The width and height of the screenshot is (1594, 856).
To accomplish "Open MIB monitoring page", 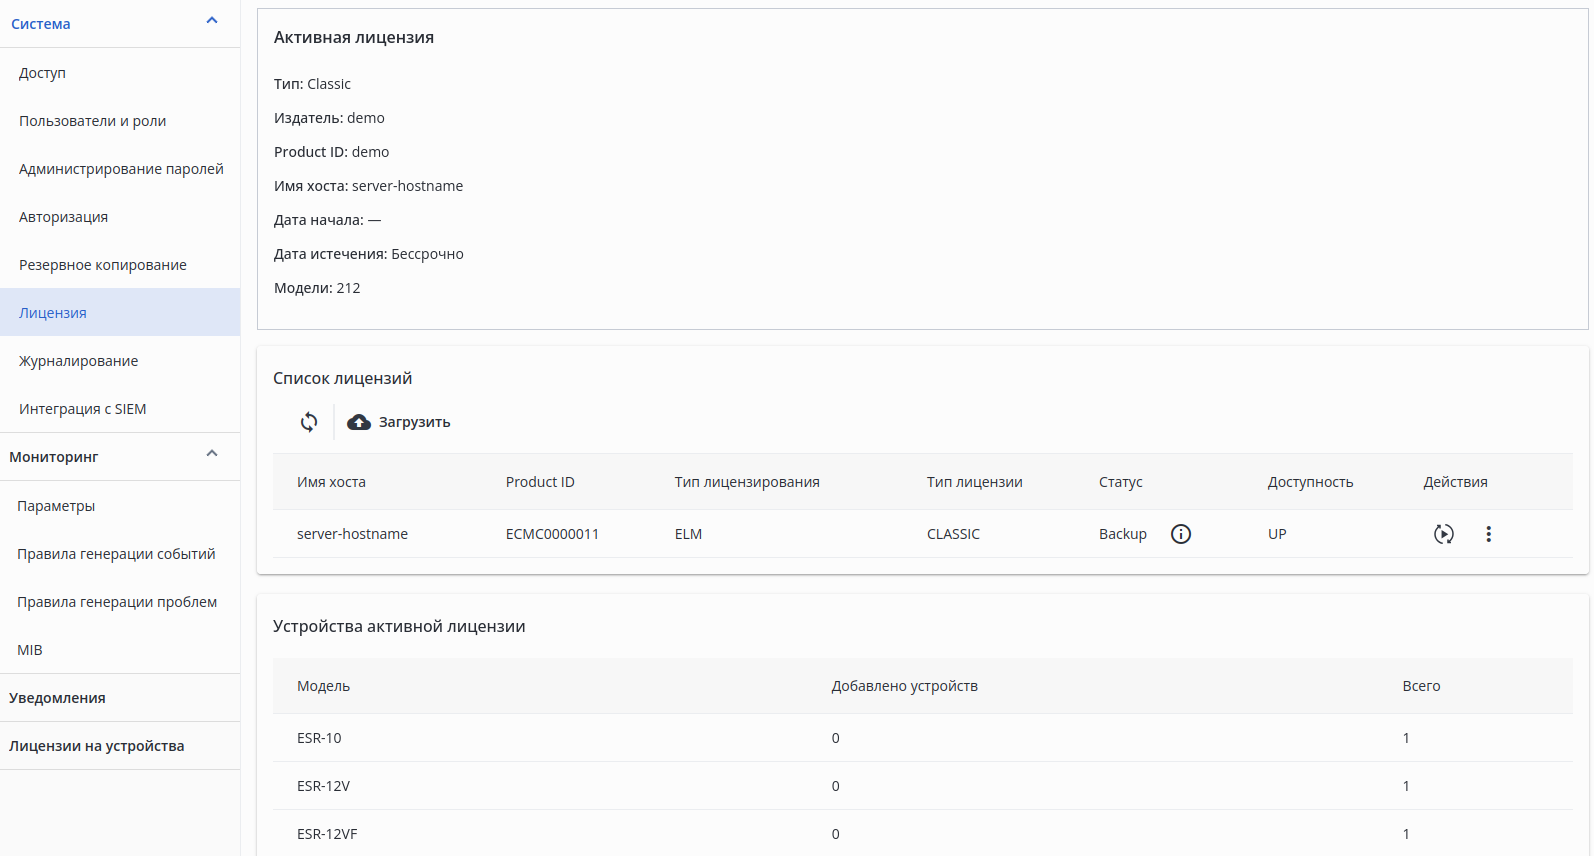I will tap(30, 650).
